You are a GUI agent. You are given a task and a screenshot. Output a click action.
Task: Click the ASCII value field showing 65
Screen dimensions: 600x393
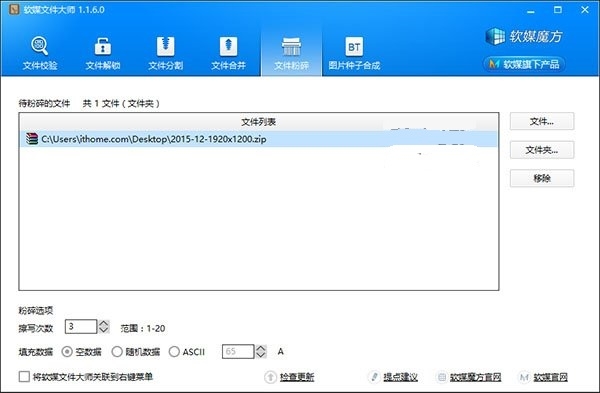pos(238,351)
